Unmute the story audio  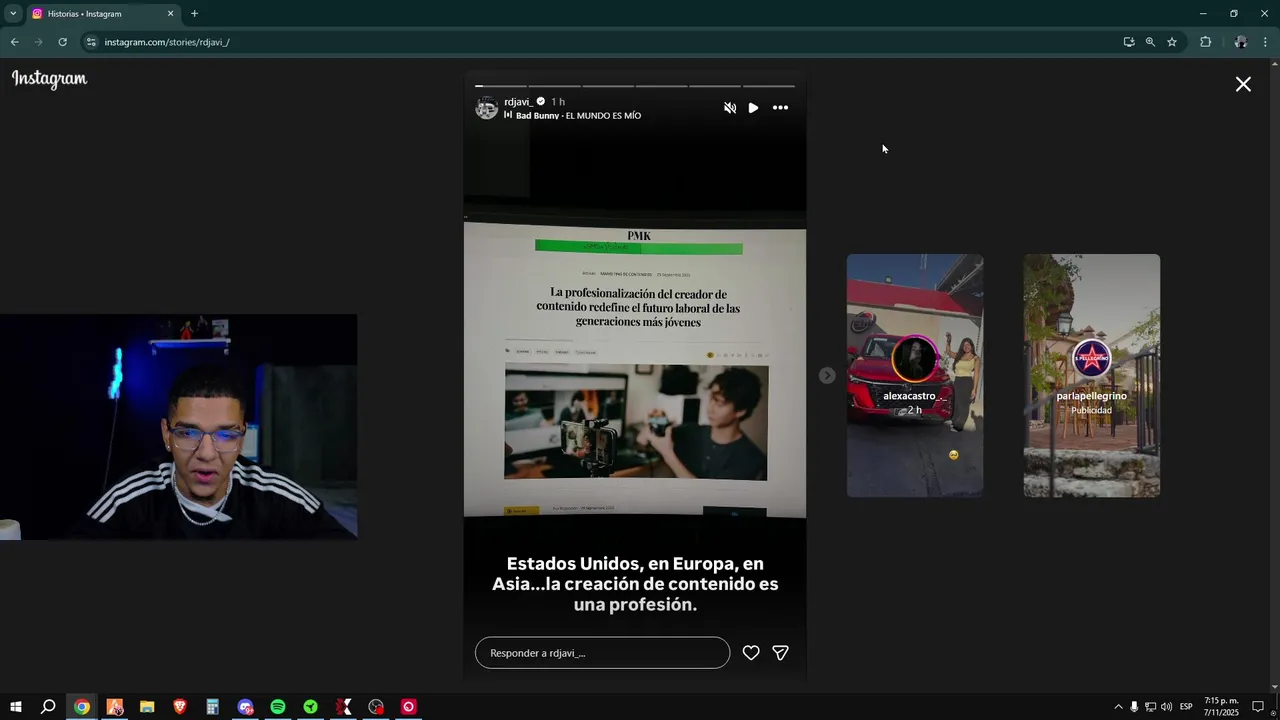point(730,108)
